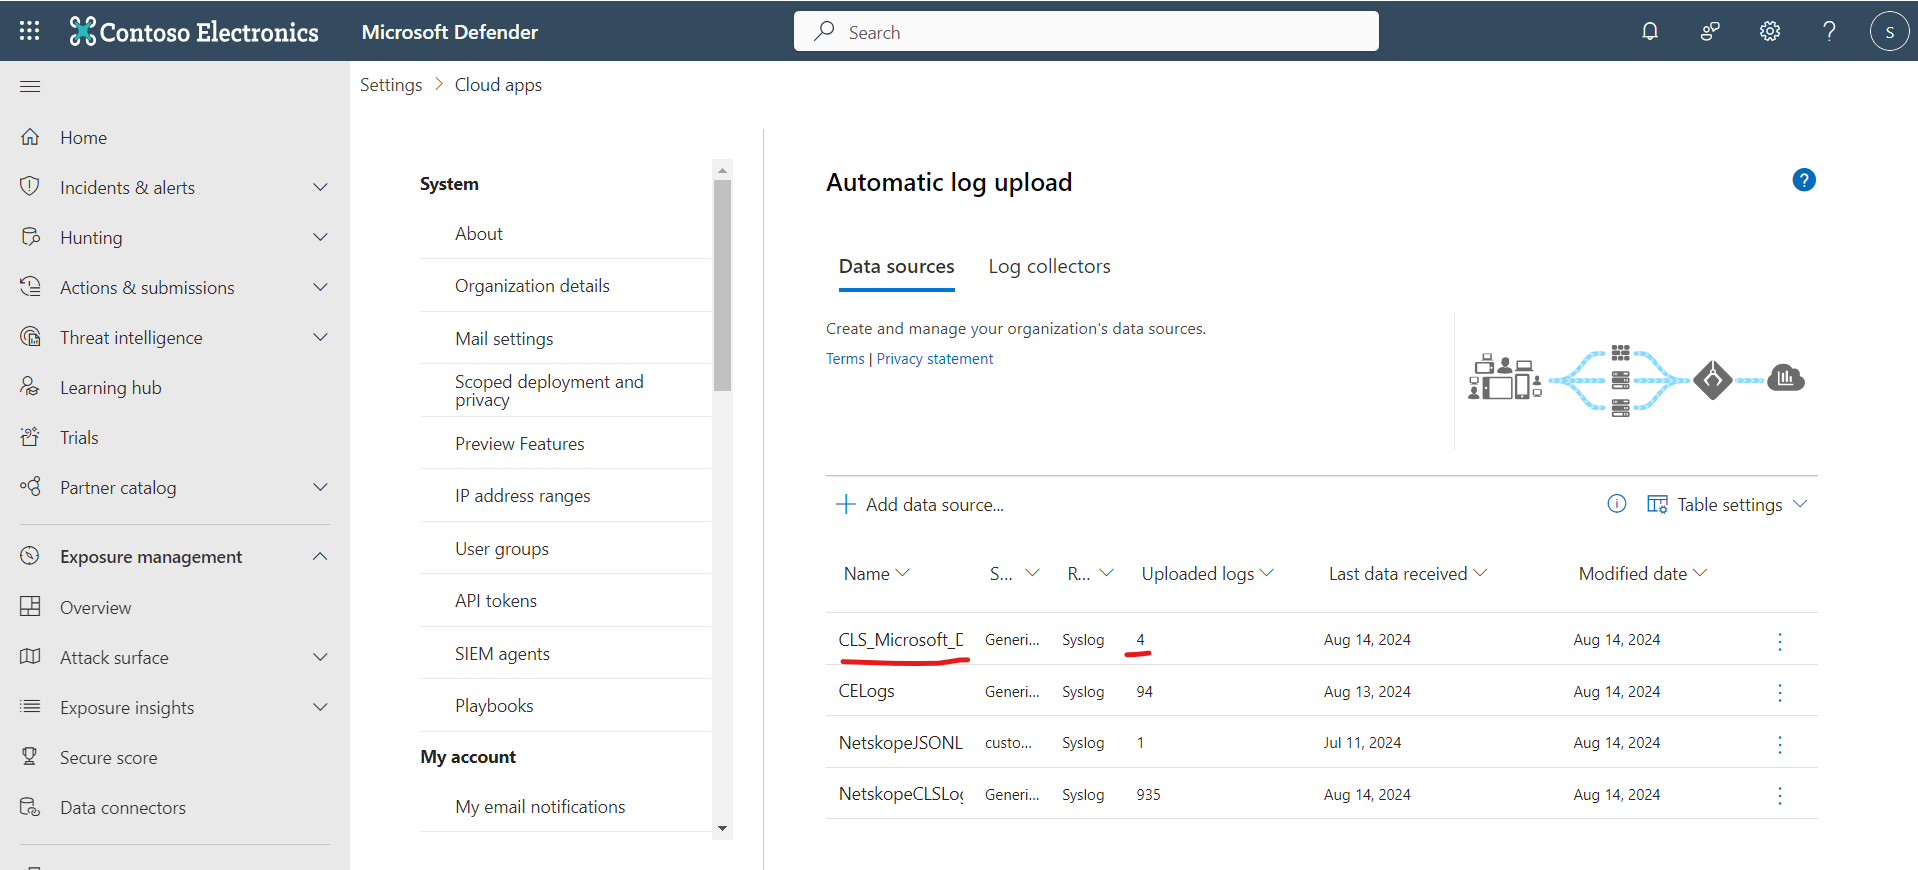1918x870 pixels.
Task: Click the settings list scrollbar down arrow
Action: coord(722,828)
